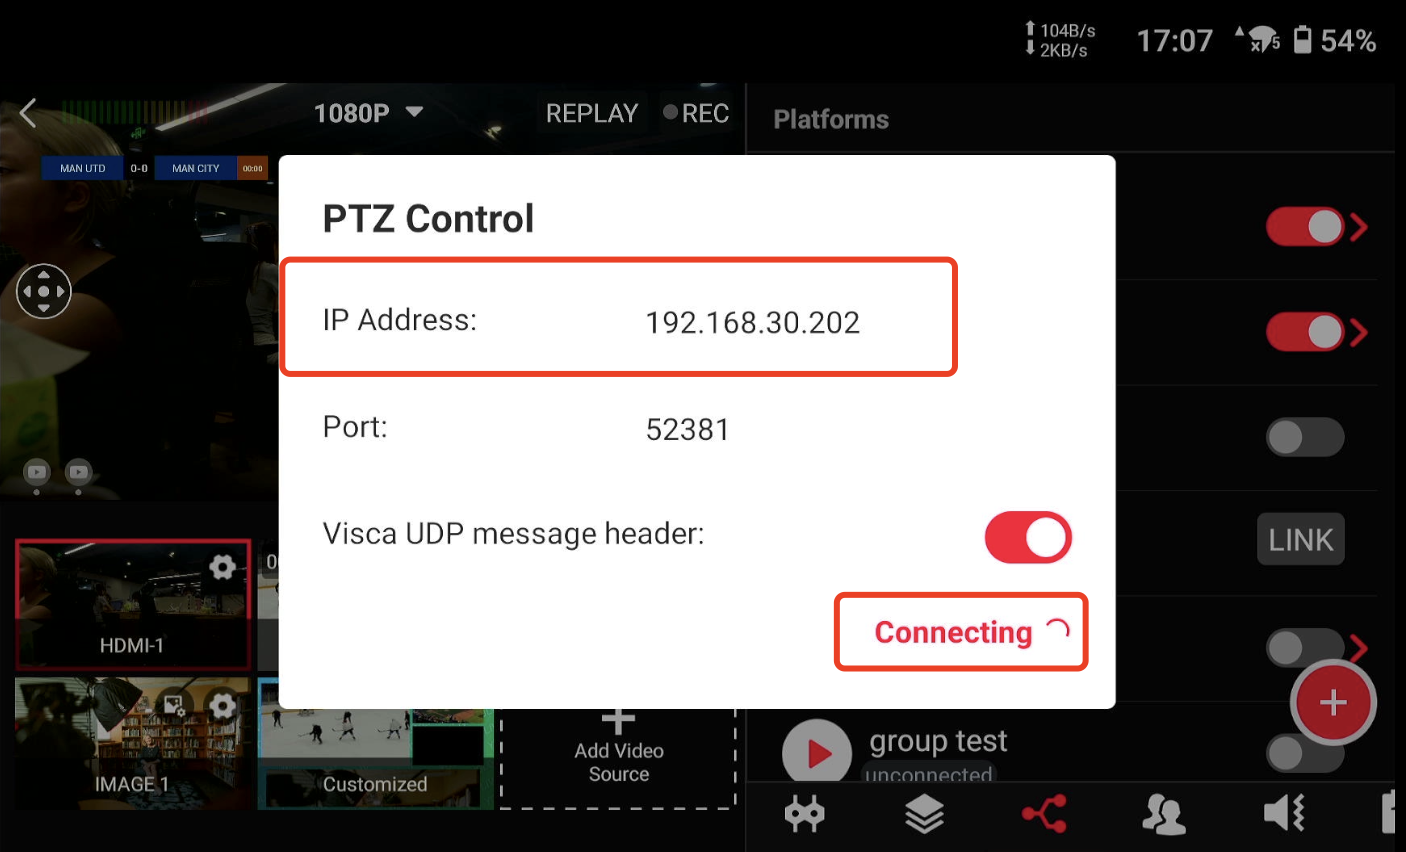Open the PTZ joystick control icon
The height and width of the screenshot is (852, 1406).
click(44, 291)
